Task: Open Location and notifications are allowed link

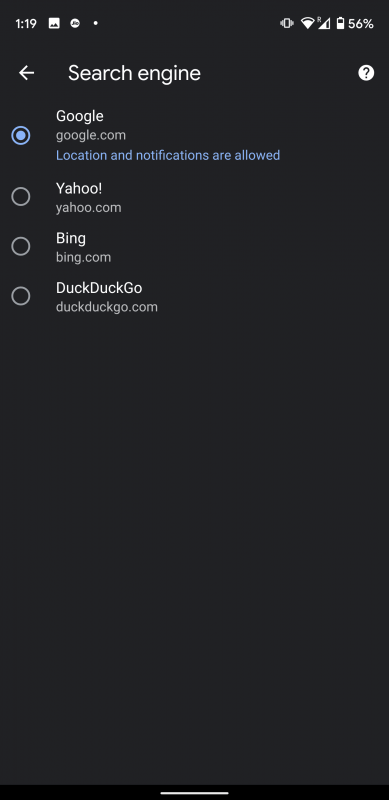Action: [x=168, y=155]
